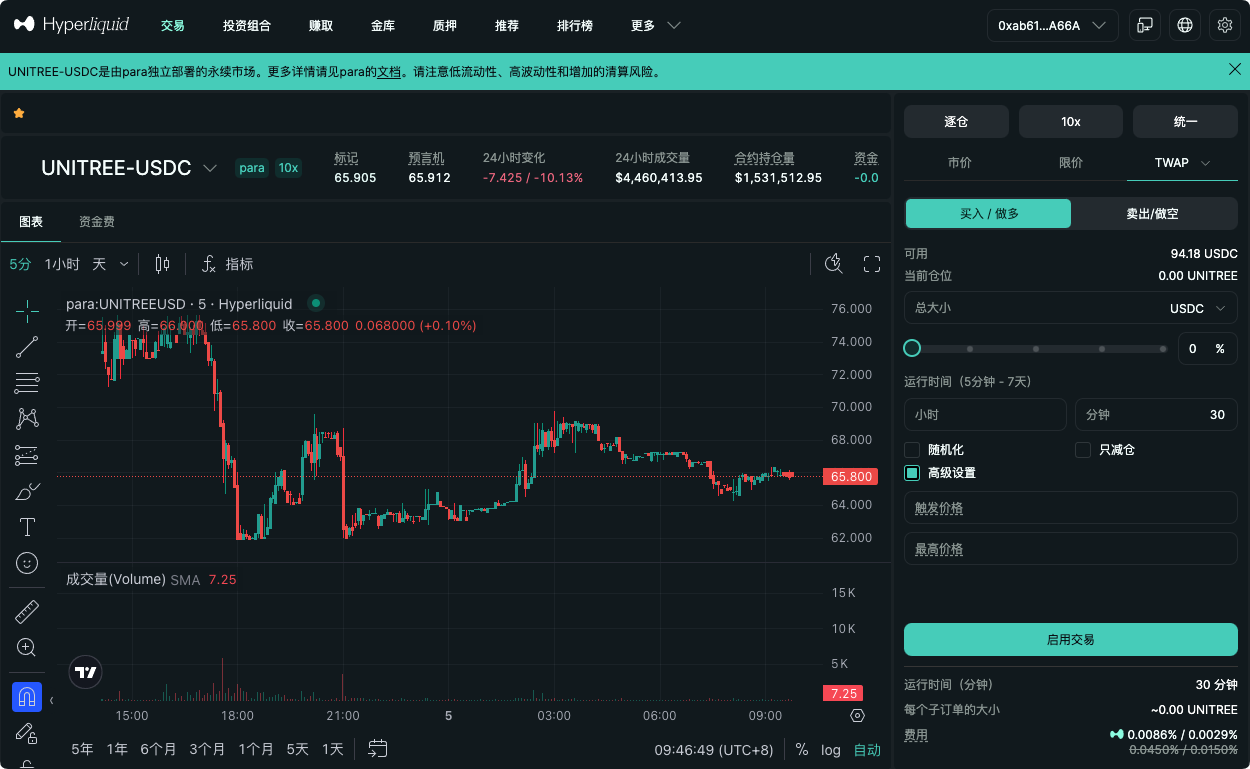
Task: Select the 市价 order tab
Action: [959, 163]
